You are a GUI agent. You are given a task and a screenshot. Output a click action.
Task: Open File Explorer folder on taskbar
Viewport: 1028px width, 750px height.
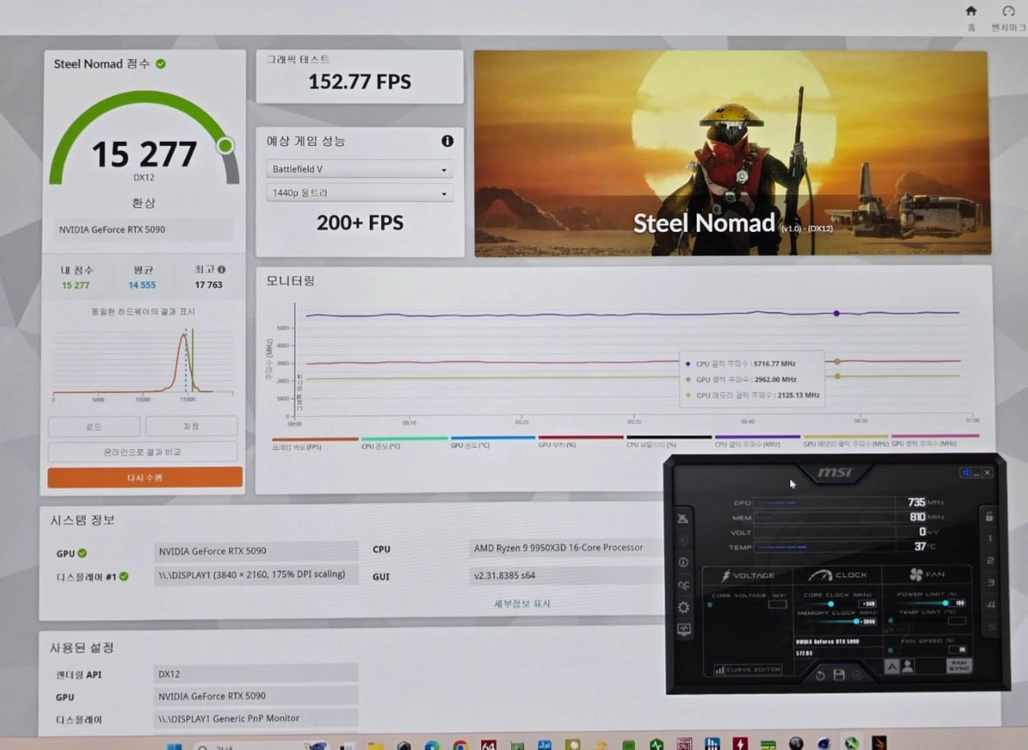tap(376, 745)
